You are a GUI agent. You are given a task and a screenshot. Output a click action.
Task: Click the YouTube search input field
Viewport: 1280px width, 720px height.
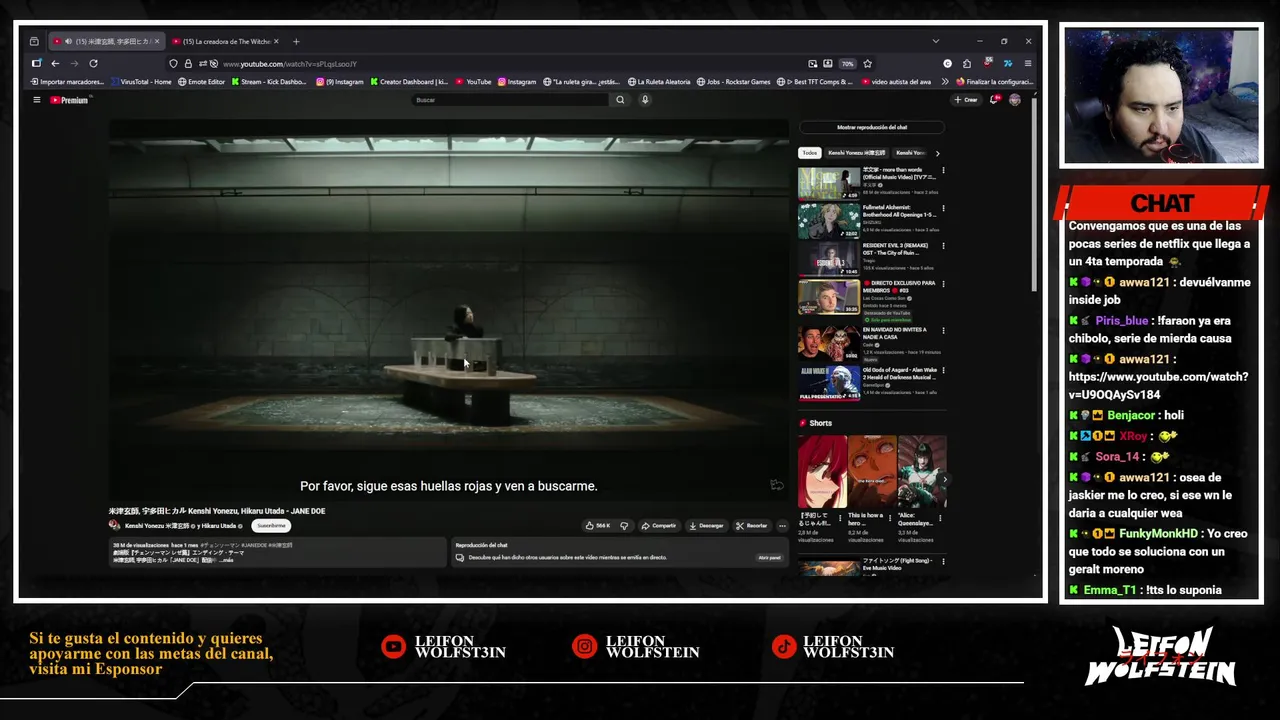point(510,100)
